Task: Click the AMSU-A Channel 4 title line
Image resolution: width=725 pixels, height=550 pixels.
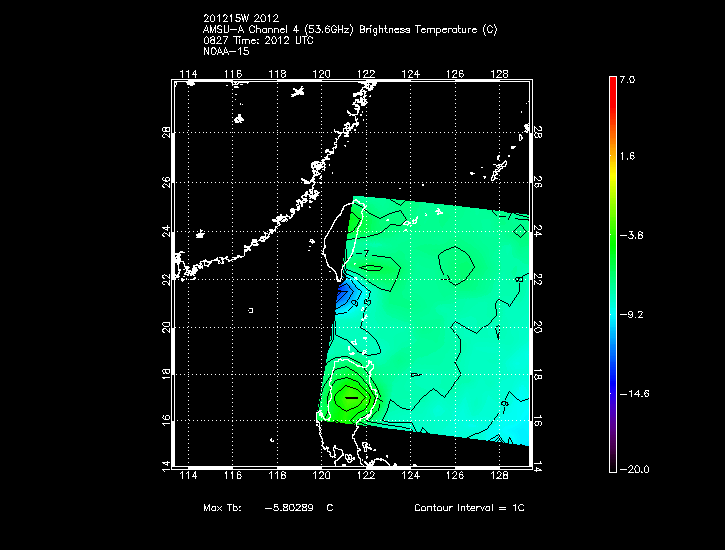Action: click(x=349, y=29)
